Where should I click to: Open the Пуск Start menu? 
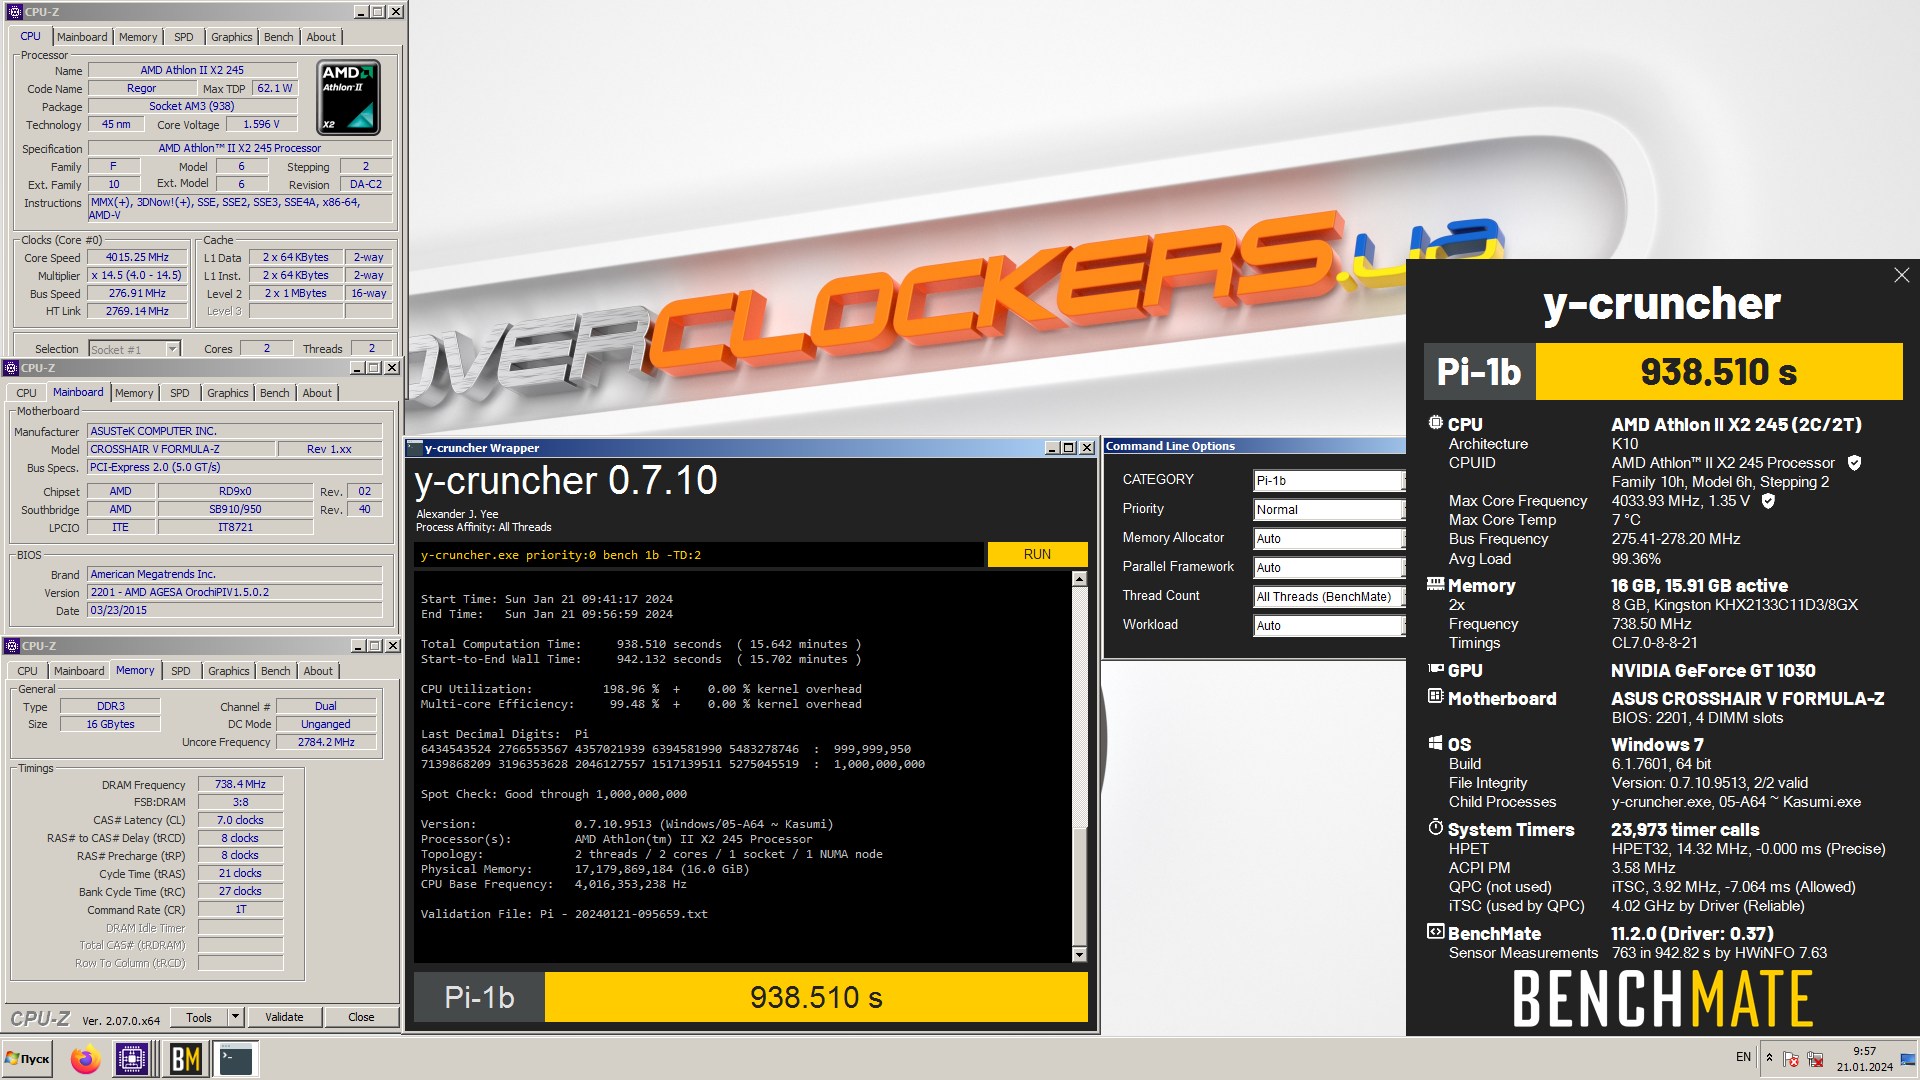[28, 1058]
